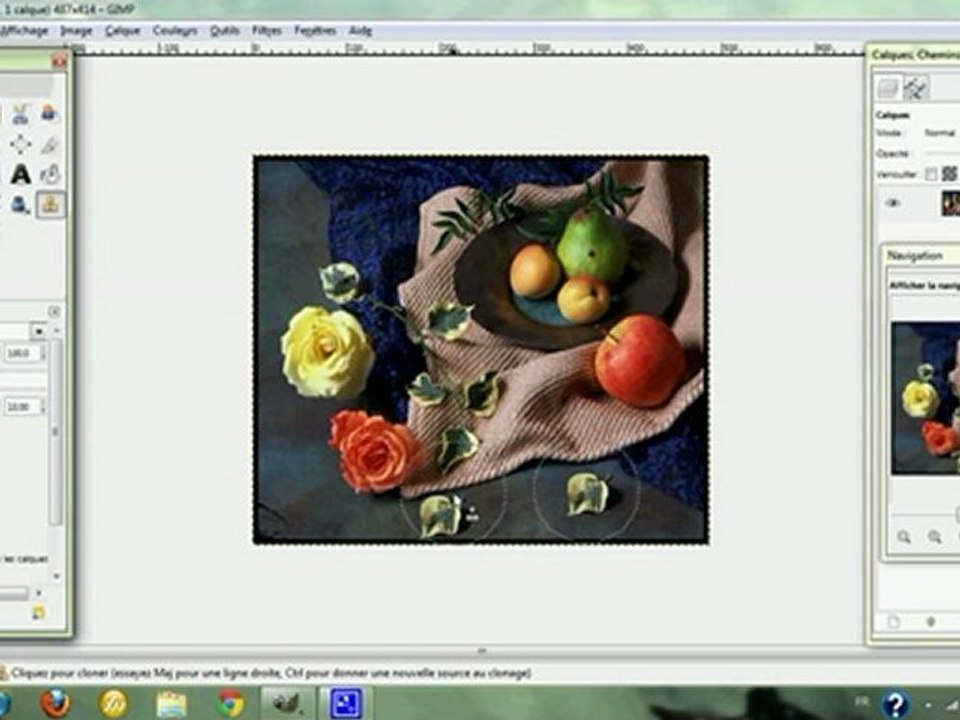Open the tool options dropdown arrow
960x720 pixels.
coord(39,331)
